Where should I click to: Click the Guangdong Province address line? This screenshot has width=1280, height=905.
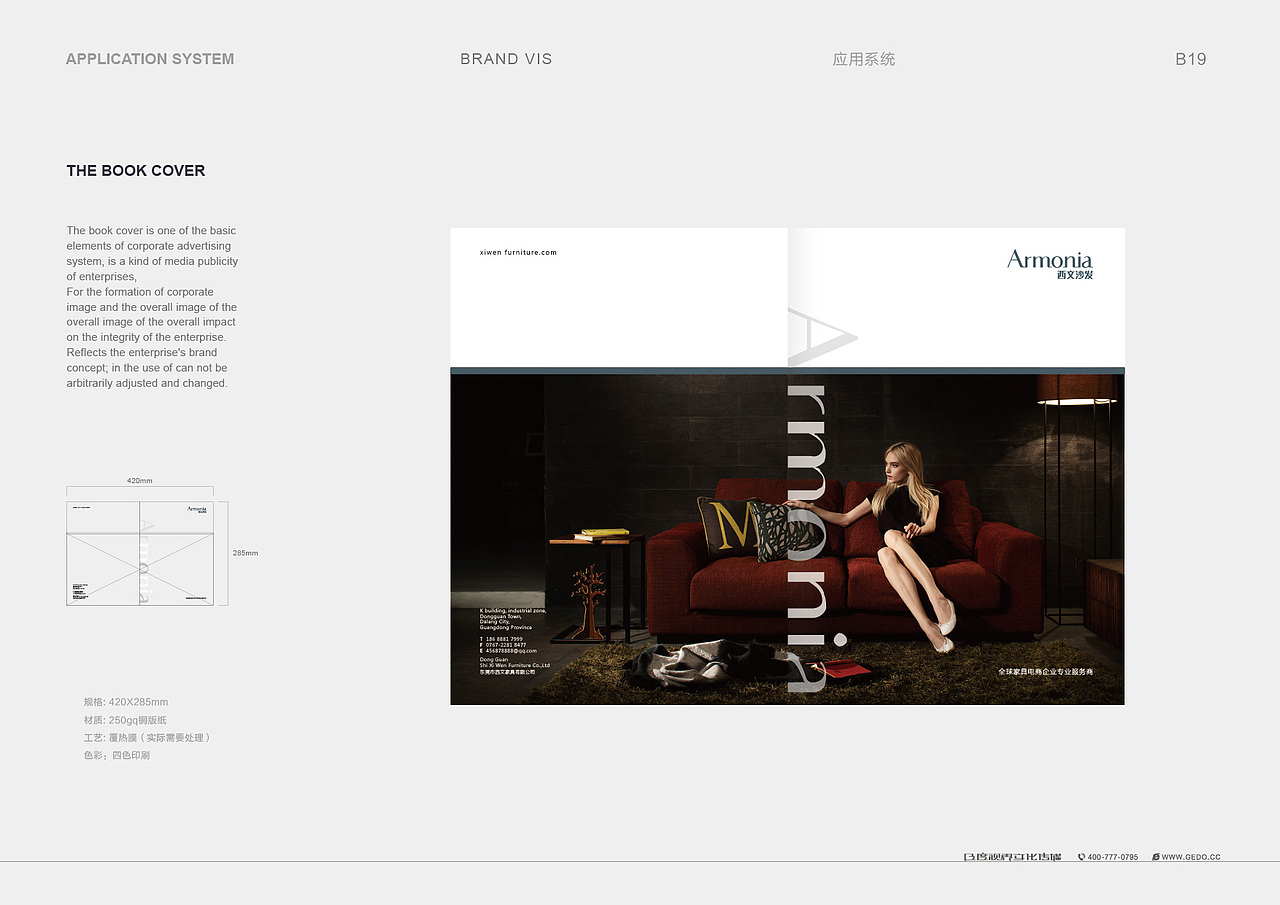pos(506,627)
